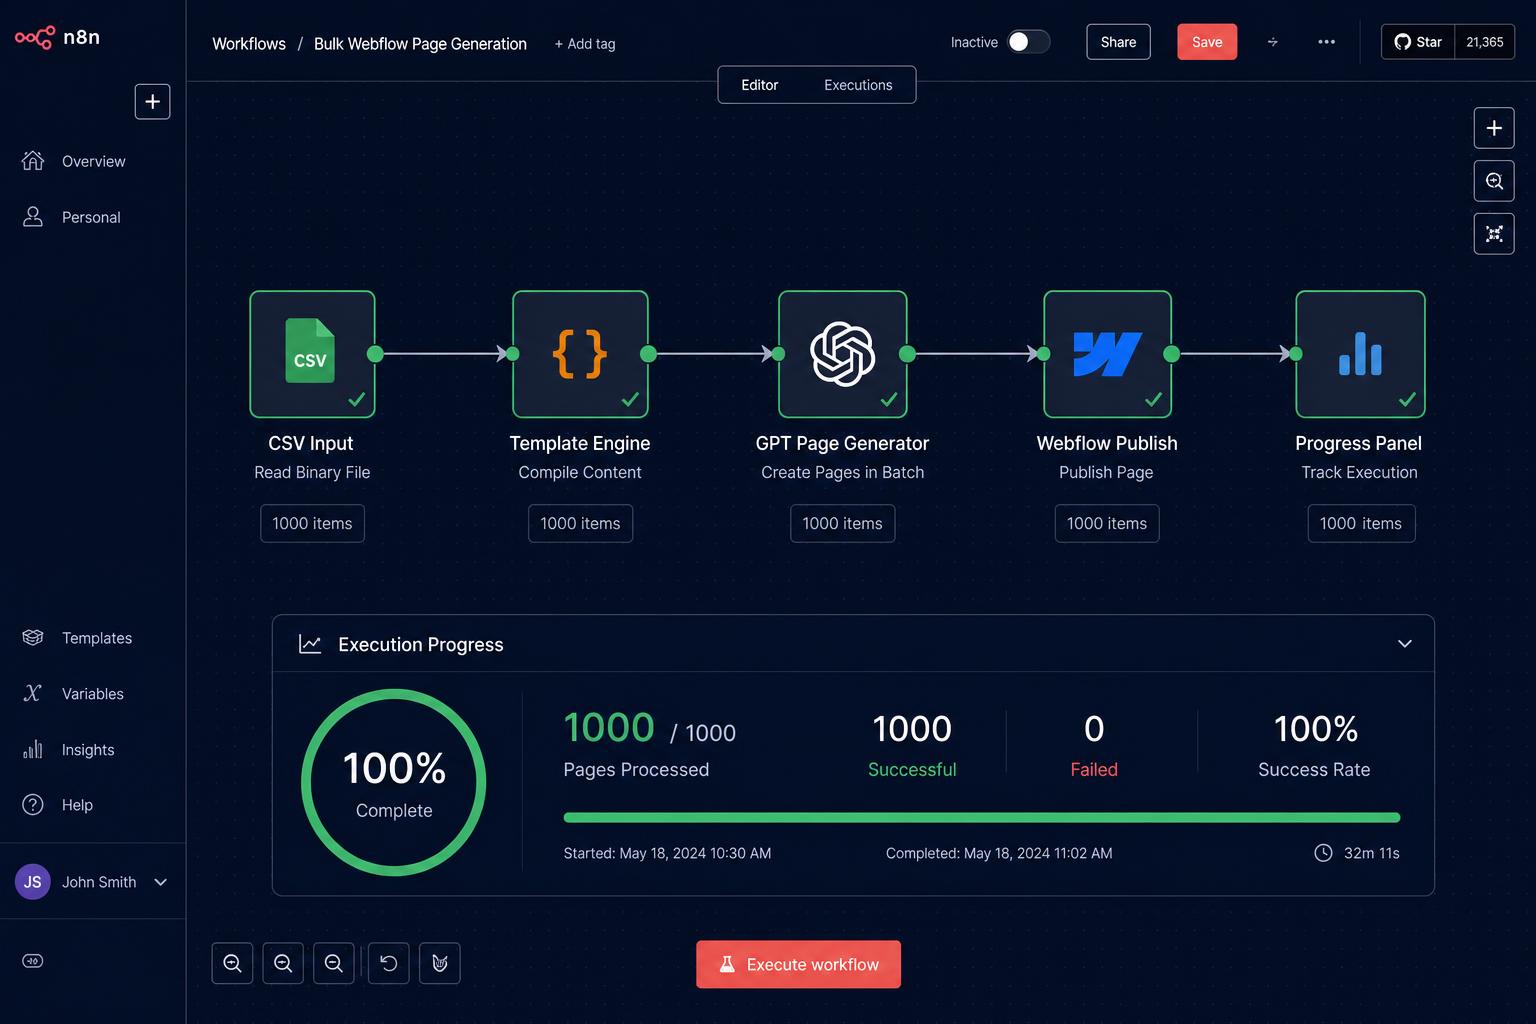Click the 21,365 star count
Screen dimensions: 1536x1024
point(1485,42)
